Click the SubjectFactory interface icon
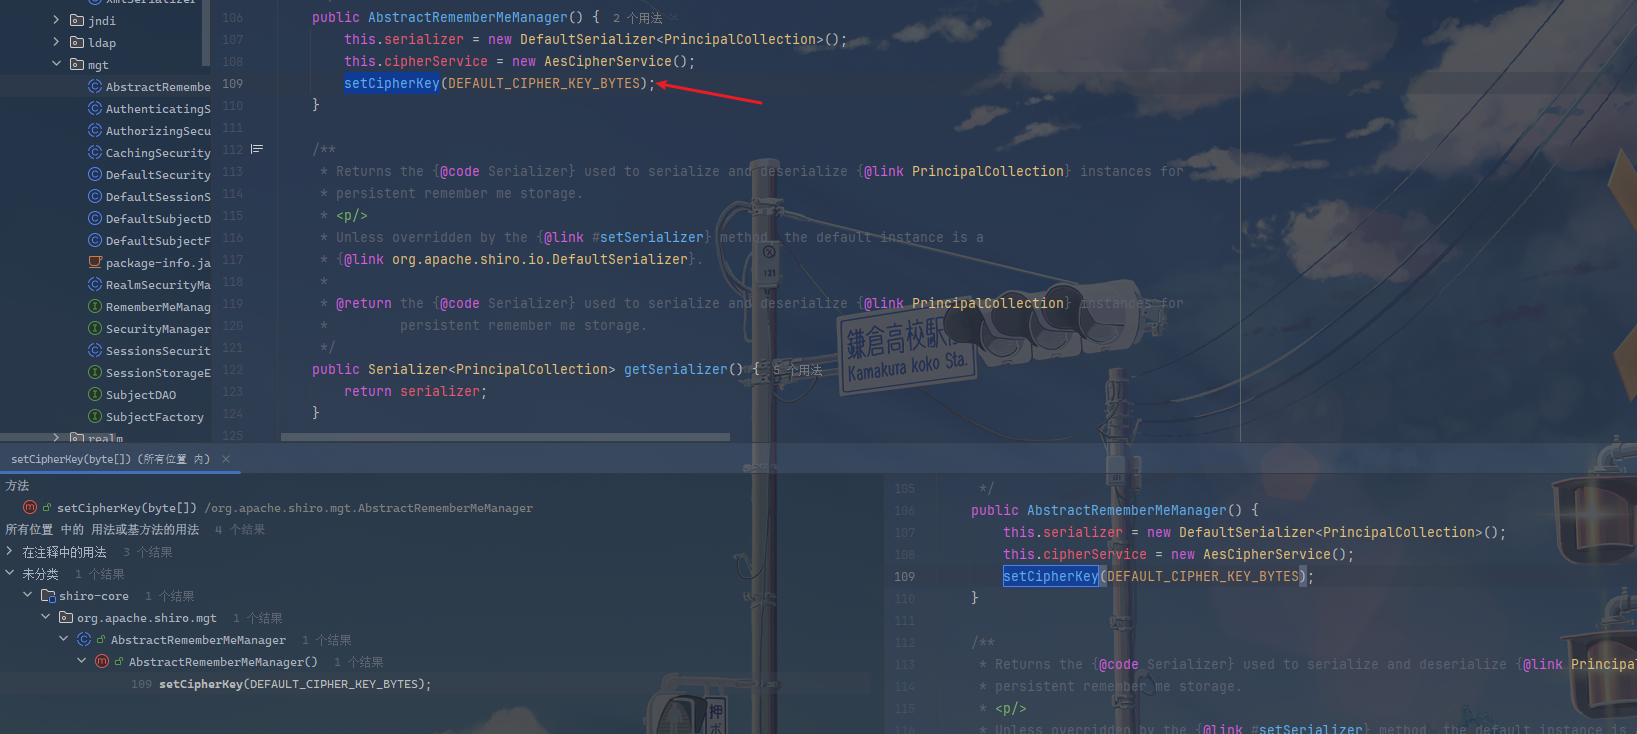Image resolution: width=1637 pixels, height=734 pixels. 95,417
